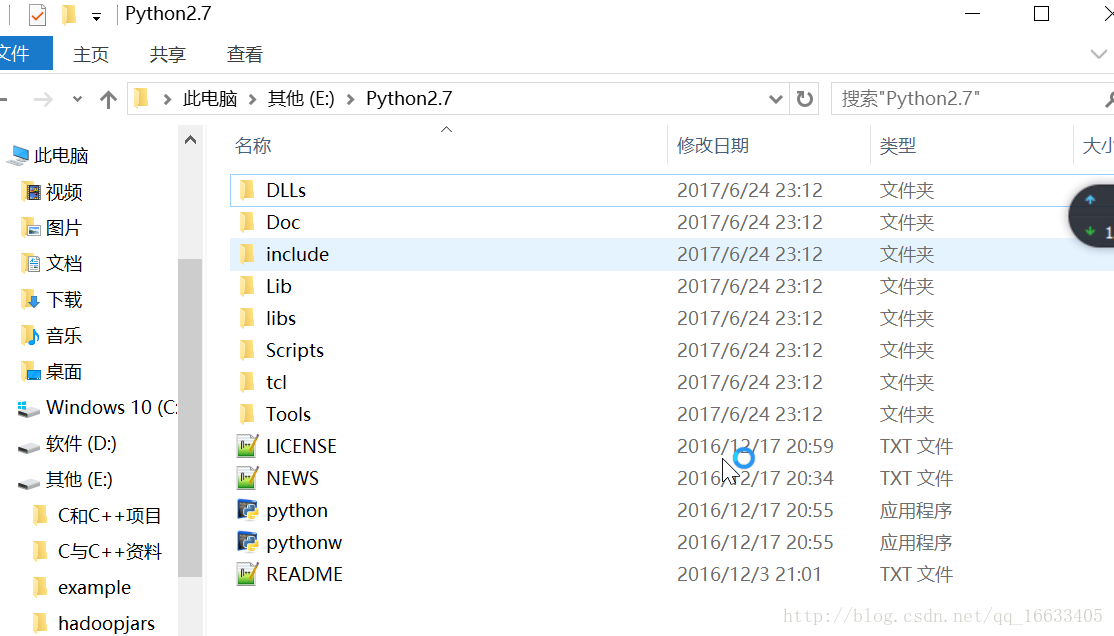Viewport: 1114px width, 636px height.
Task: Click the navigation pane scrollbar thumb
Action: pyautogui.click(x=190, y=418)
